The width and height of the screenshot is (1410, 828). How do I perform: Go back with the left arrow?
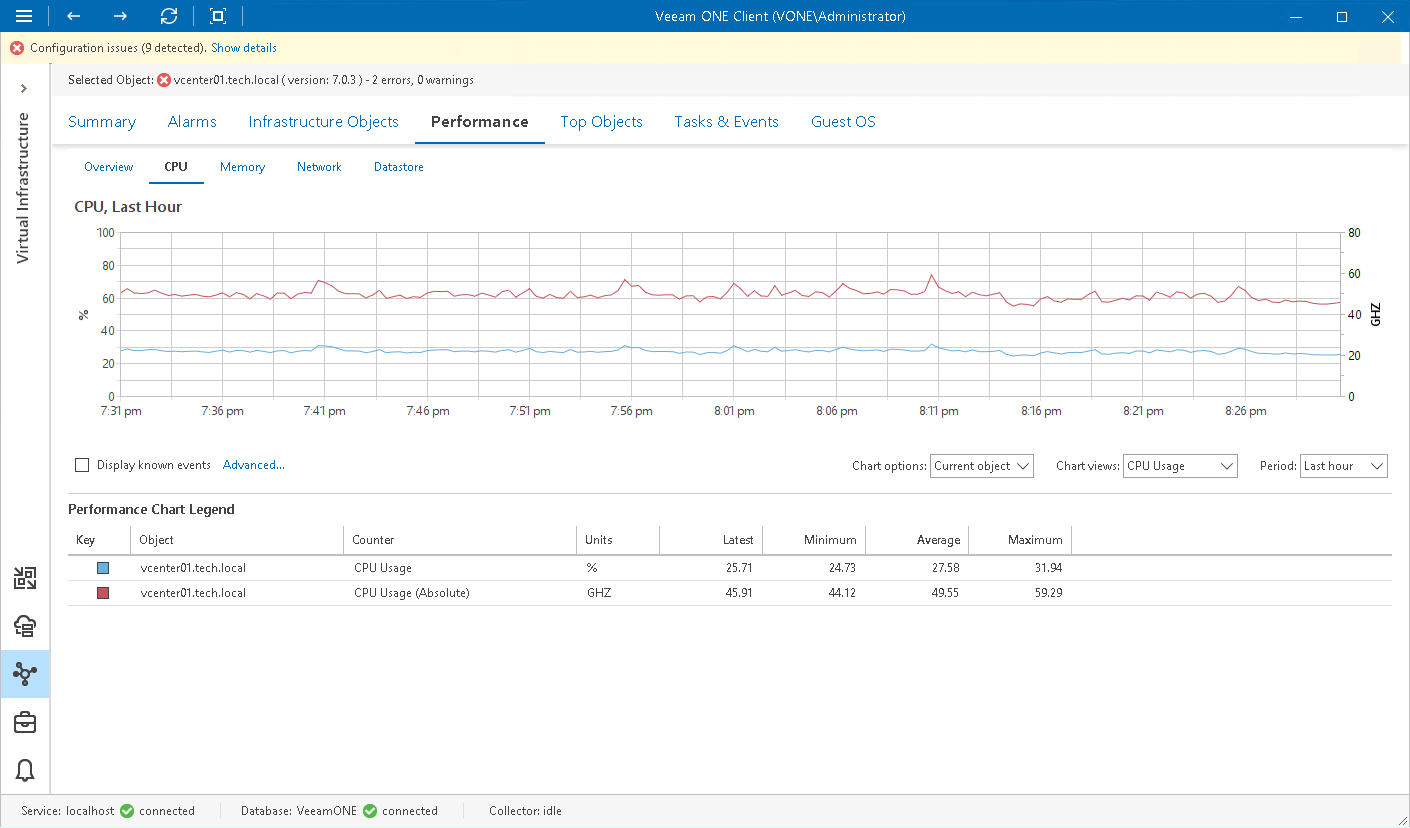coord(73,16)
